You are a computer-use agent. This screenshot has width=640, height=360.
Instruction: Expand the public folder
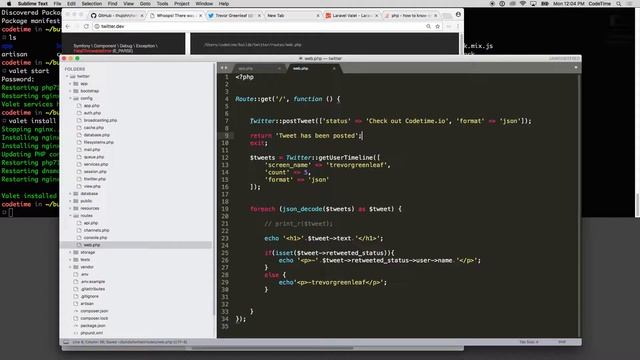tap(70, 201)
